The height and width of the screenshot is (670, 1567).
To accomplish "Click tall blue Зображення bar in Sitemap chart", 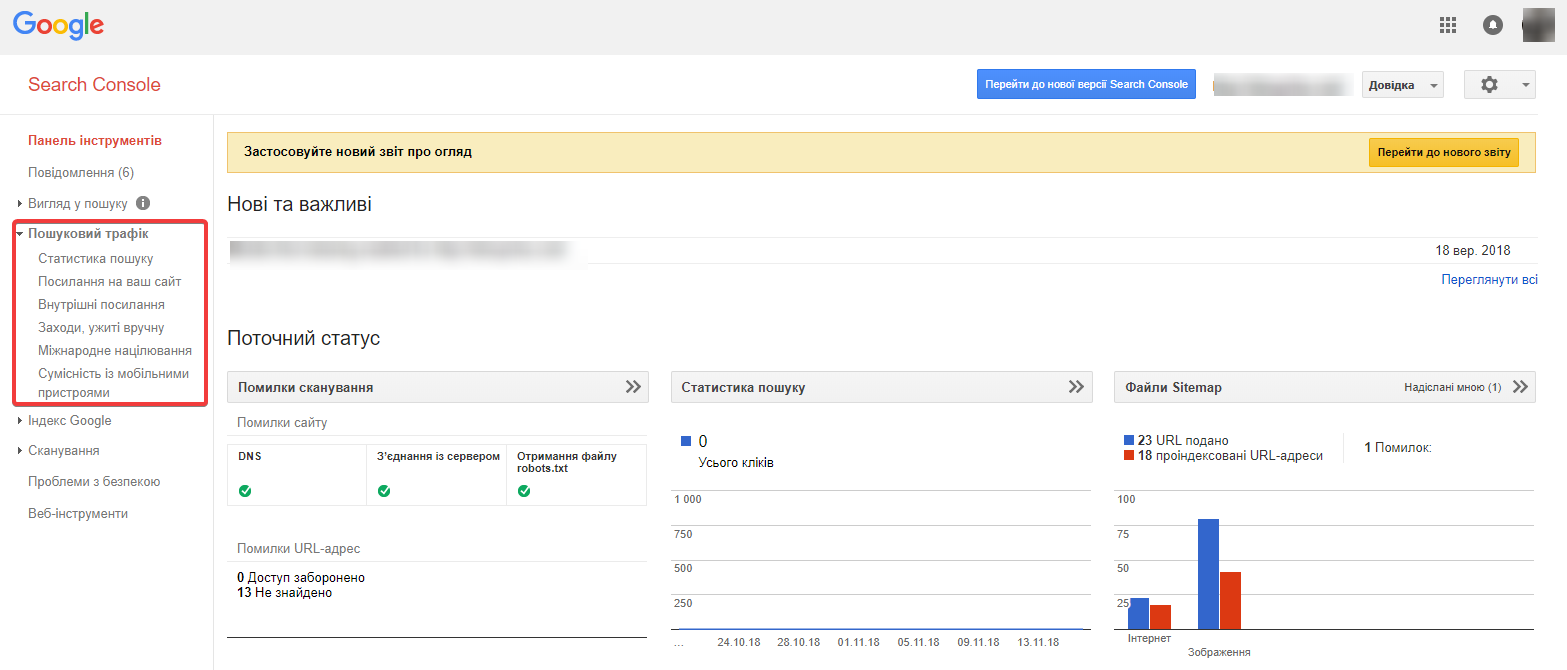I will click(x=1208, y=574).
